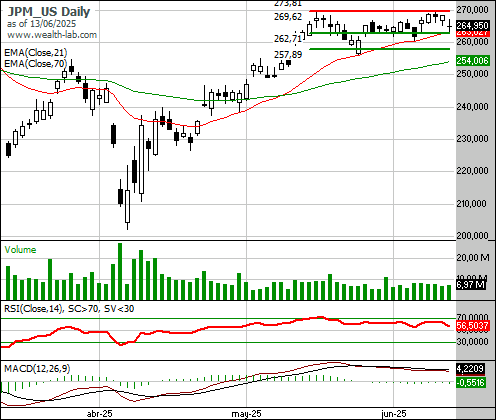Click the green EMA value tag 254,006

473,61
